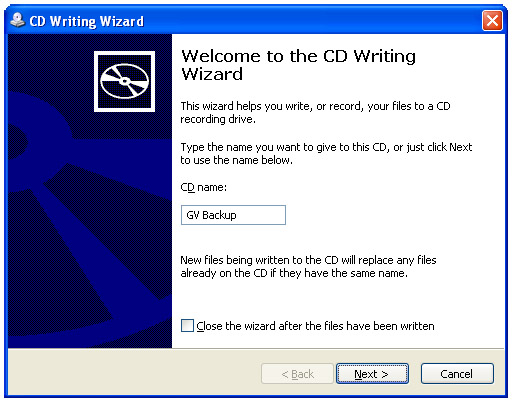Screen dimensions: 513x403
Task: Click the "Welcome to the CD Writing Wizard" heading
Action: (x=298, y=65)
